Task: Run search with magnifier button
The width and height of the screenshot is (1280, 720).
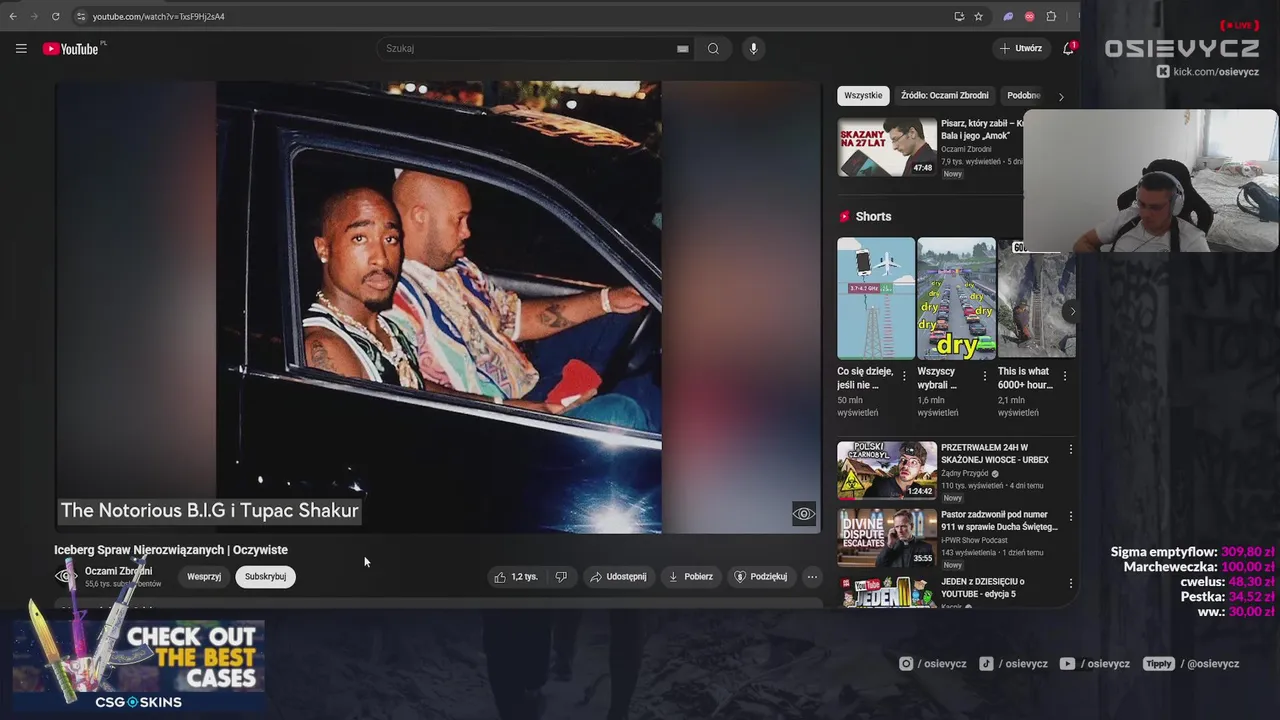Action: coord(713,48)
